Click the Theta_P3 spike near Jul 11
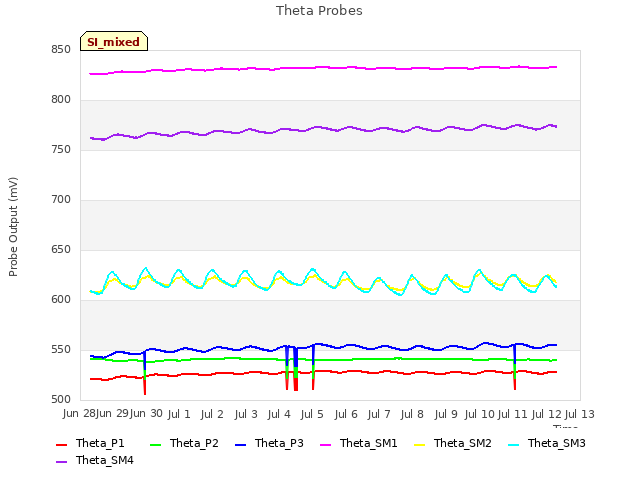 coord(515,354)
